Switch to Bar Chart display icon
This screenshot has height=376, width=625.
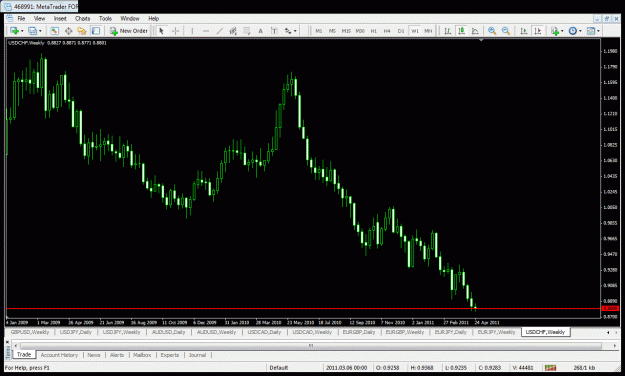coord(448,31)
